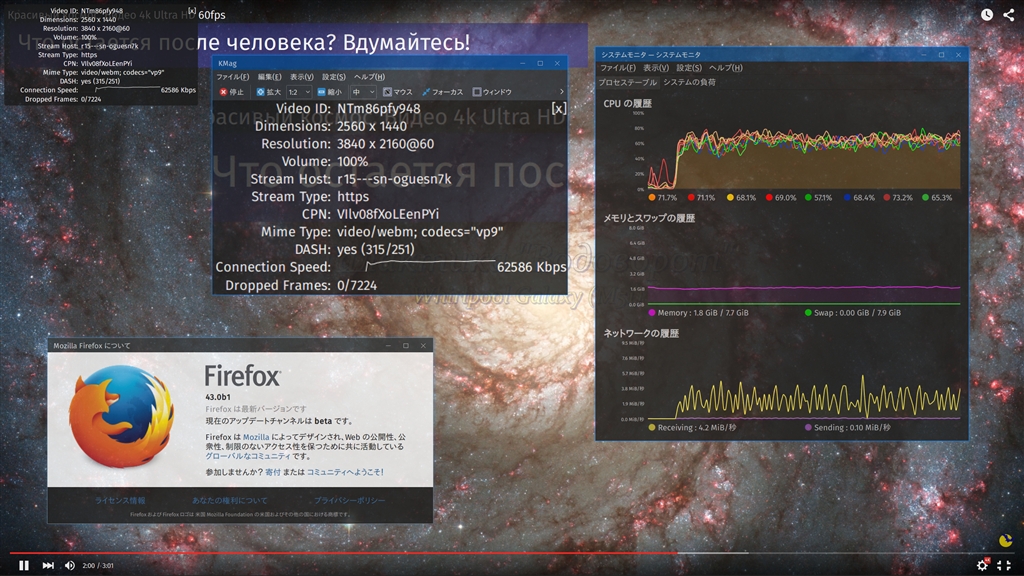Open the グローバルなコミュニティ link

click(x=248, y=456)
